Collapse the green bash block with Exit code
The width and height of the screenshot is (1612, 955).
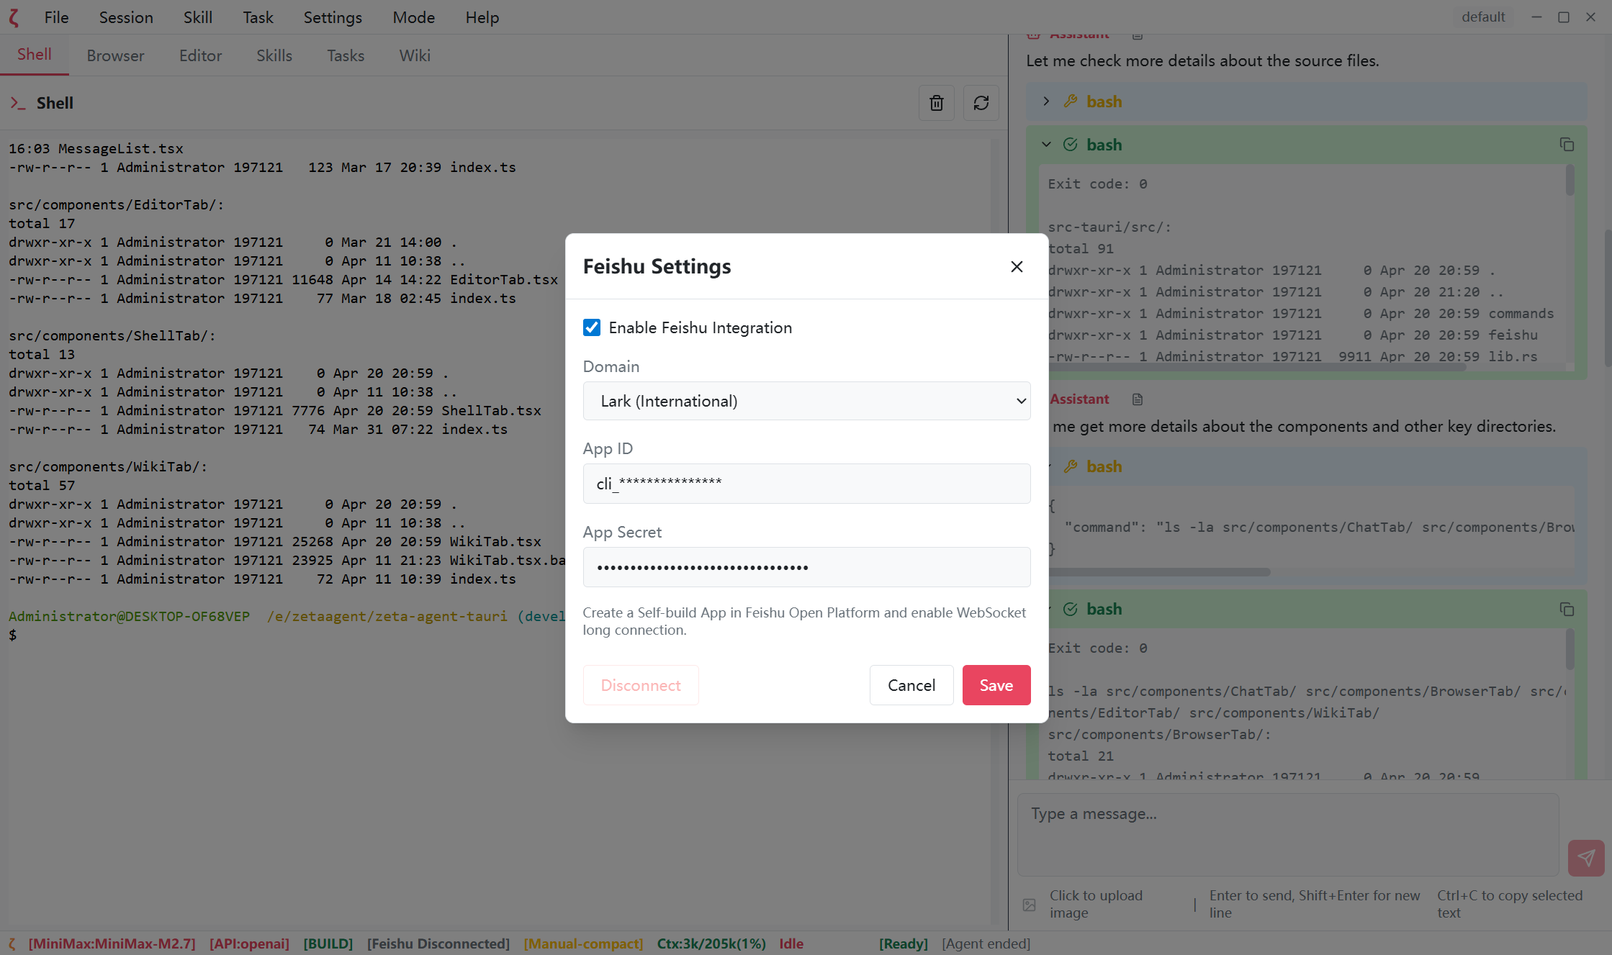(x=1046, y=145)
